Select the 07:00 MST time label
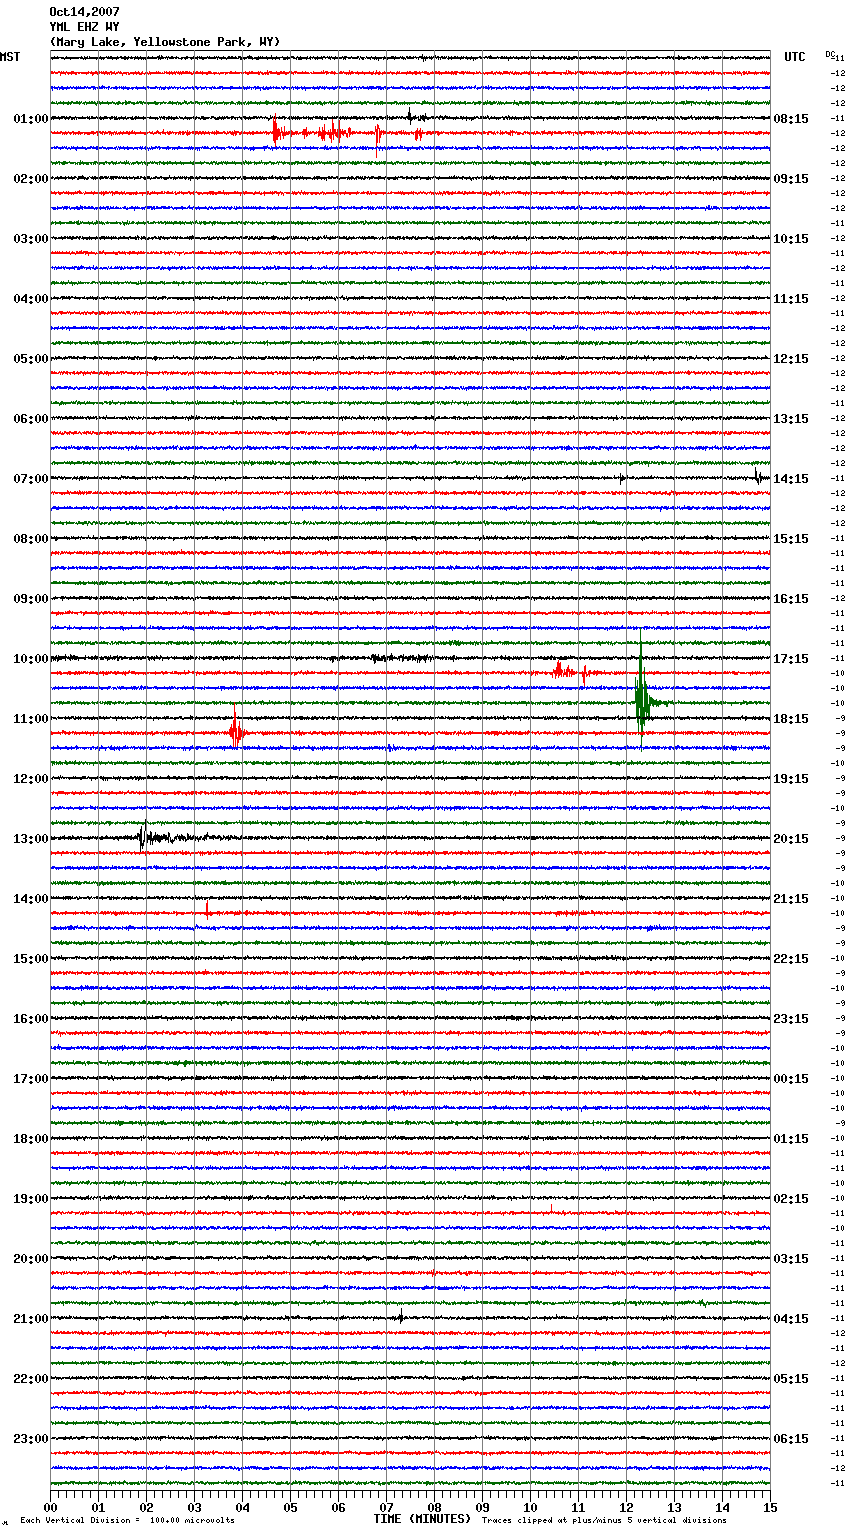Image resolution: width=850 pixels, height=1534 pixels. (x=31, y=479)
